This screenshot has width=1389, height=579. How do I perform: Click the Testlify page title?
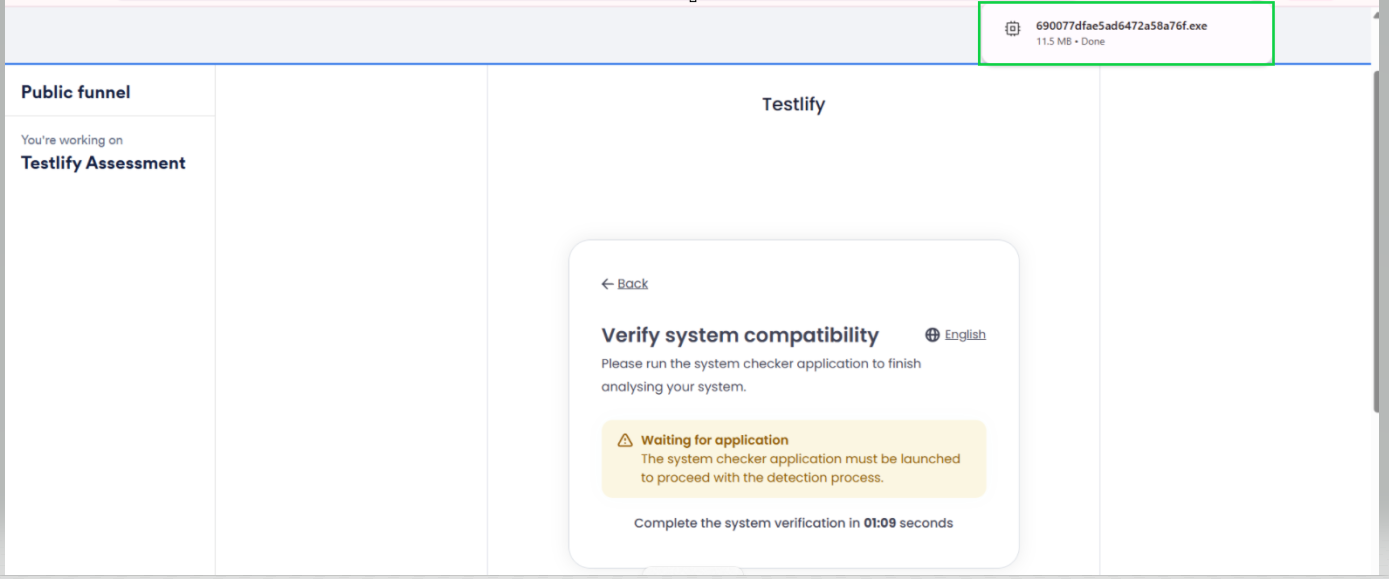point(793,104)
